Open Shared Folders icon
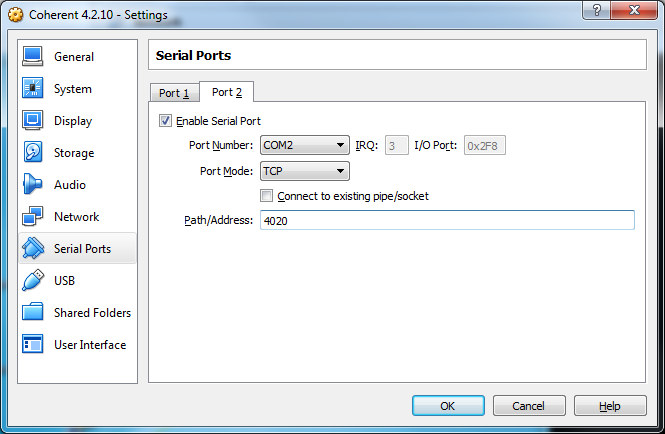Image resolution: width=665 pixels, height=434 pixels. click(x=33, y=313)
